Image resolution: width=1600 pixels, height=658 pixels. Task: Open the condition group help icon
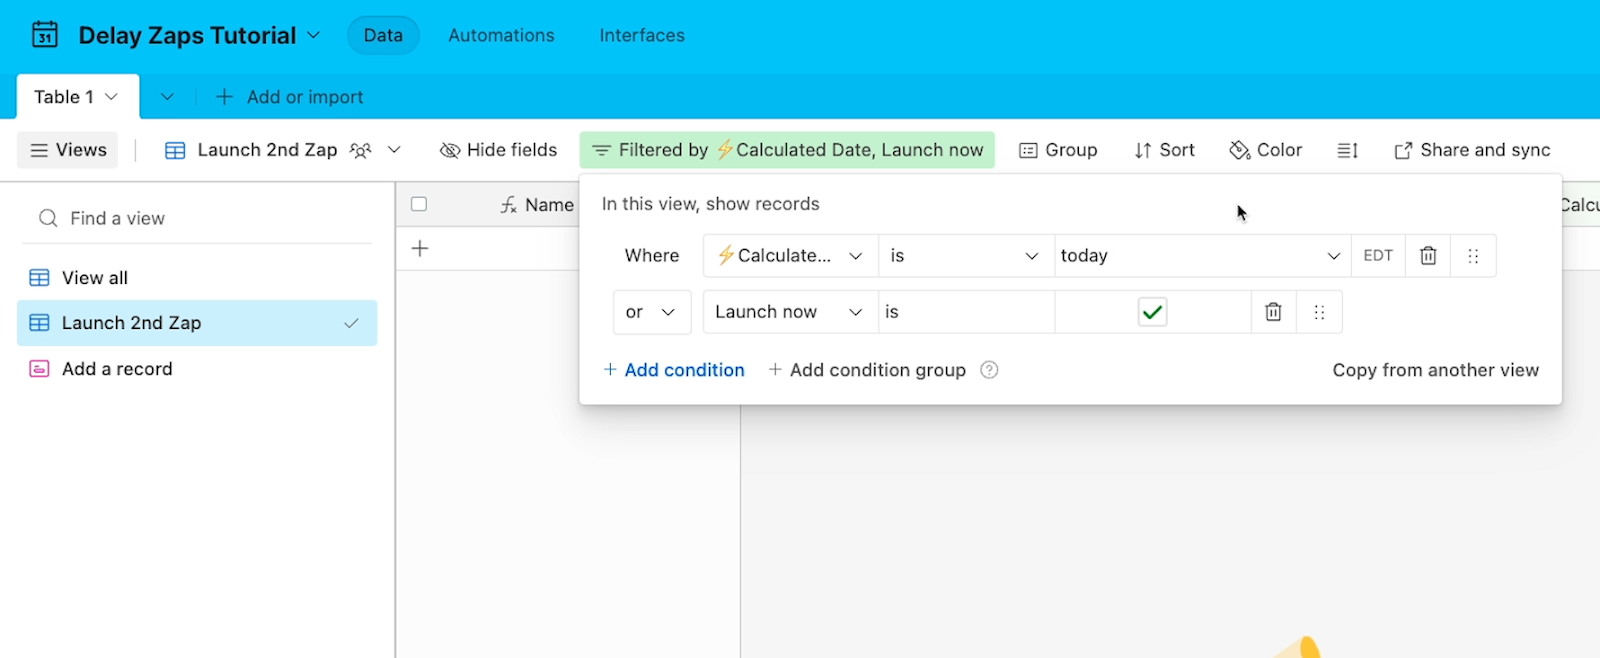pos(989,370)
